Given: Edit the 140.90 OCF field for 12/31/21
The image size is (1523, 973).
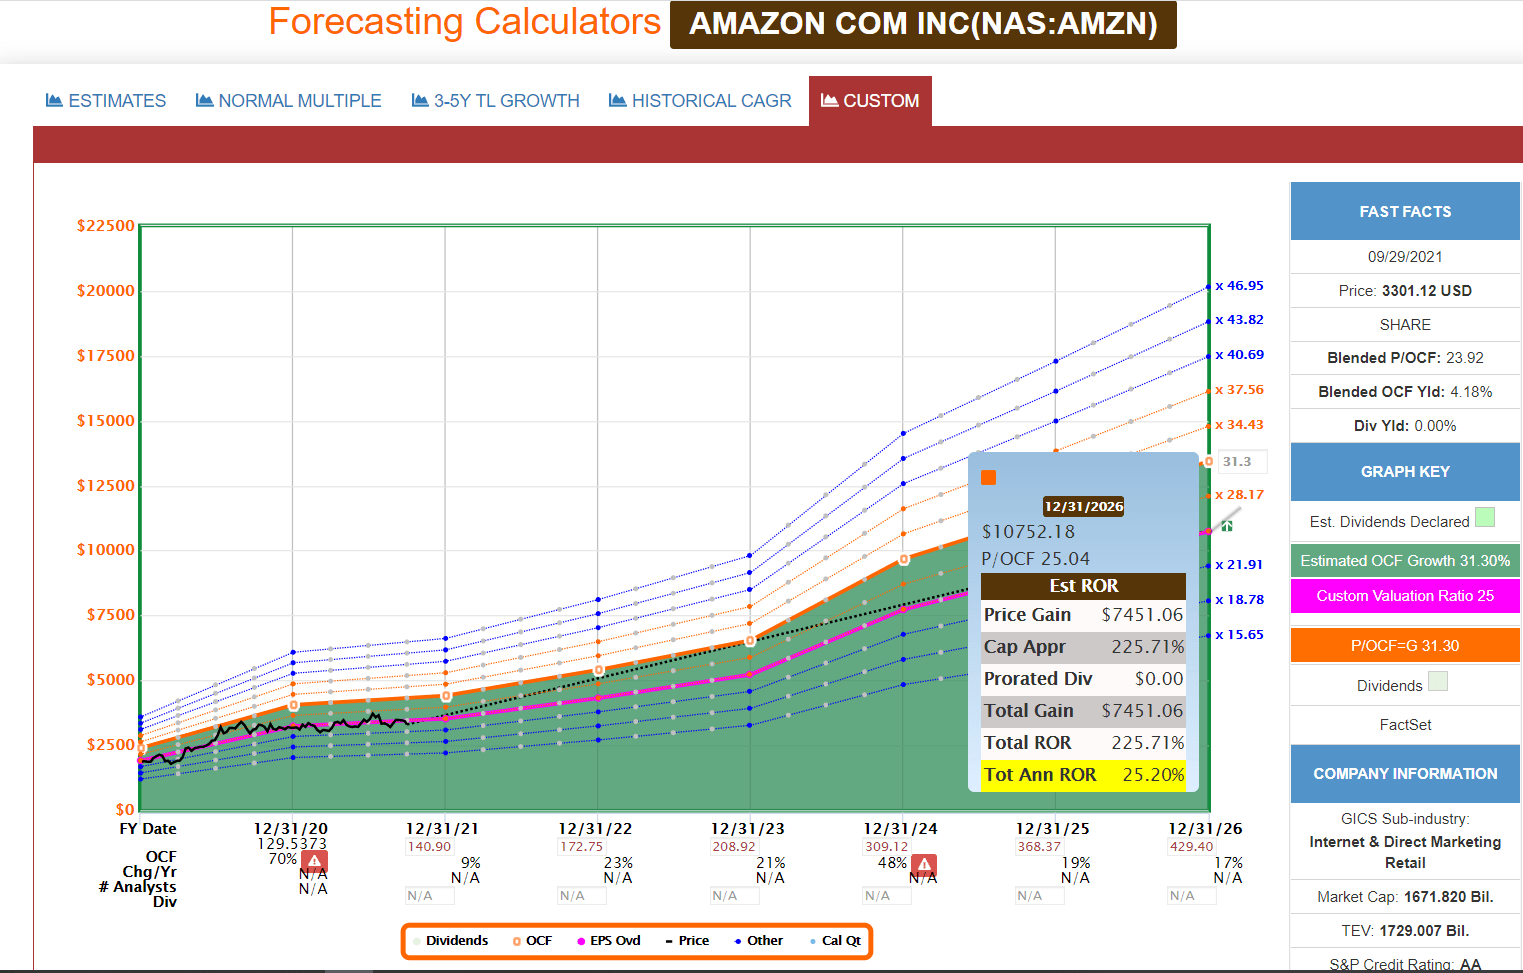Looking at the screenshot, I should tap(429, 847).
